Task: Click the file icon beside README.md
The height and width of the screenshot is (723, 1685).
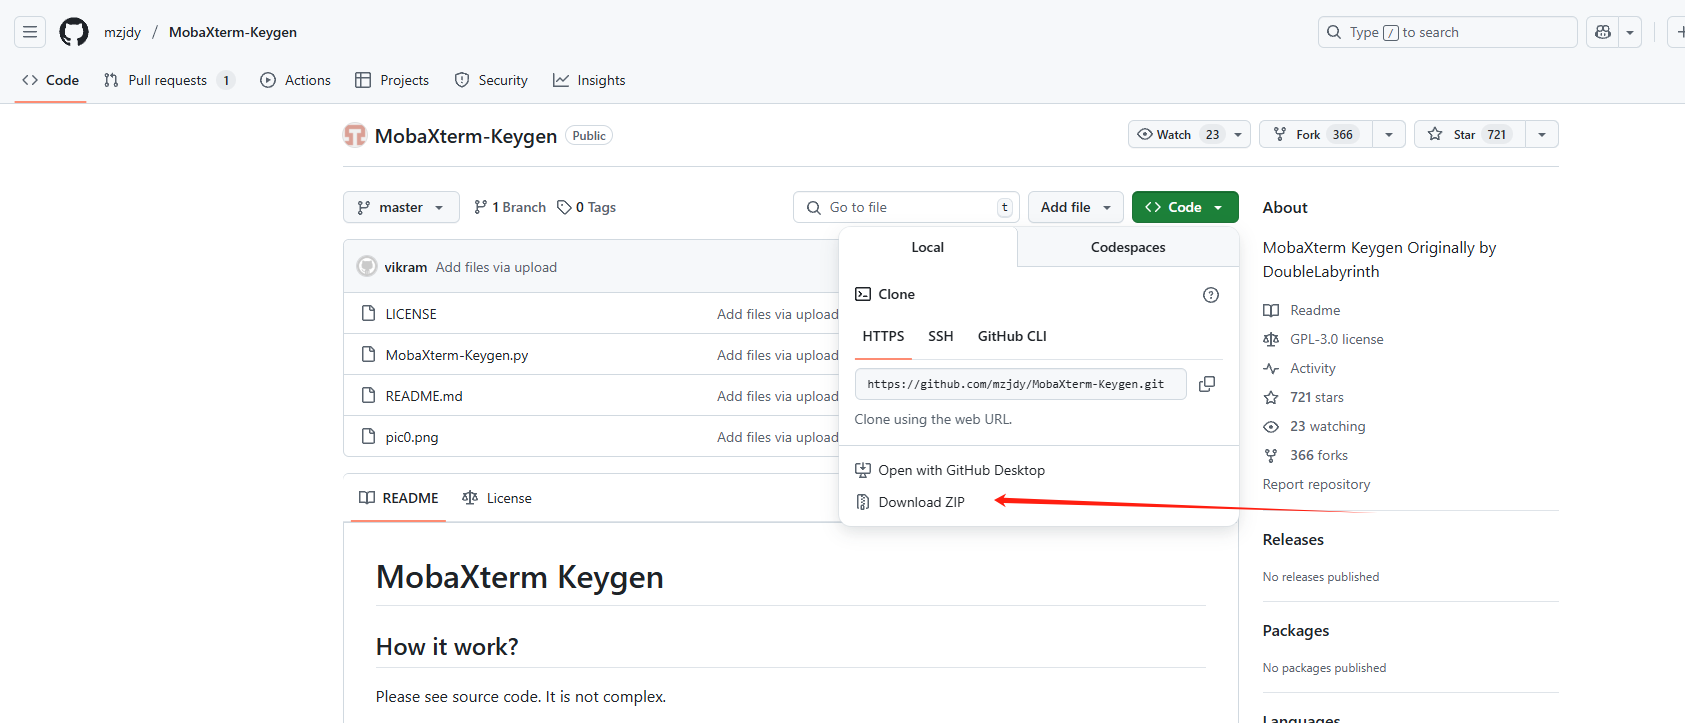Action: (368, 395)
